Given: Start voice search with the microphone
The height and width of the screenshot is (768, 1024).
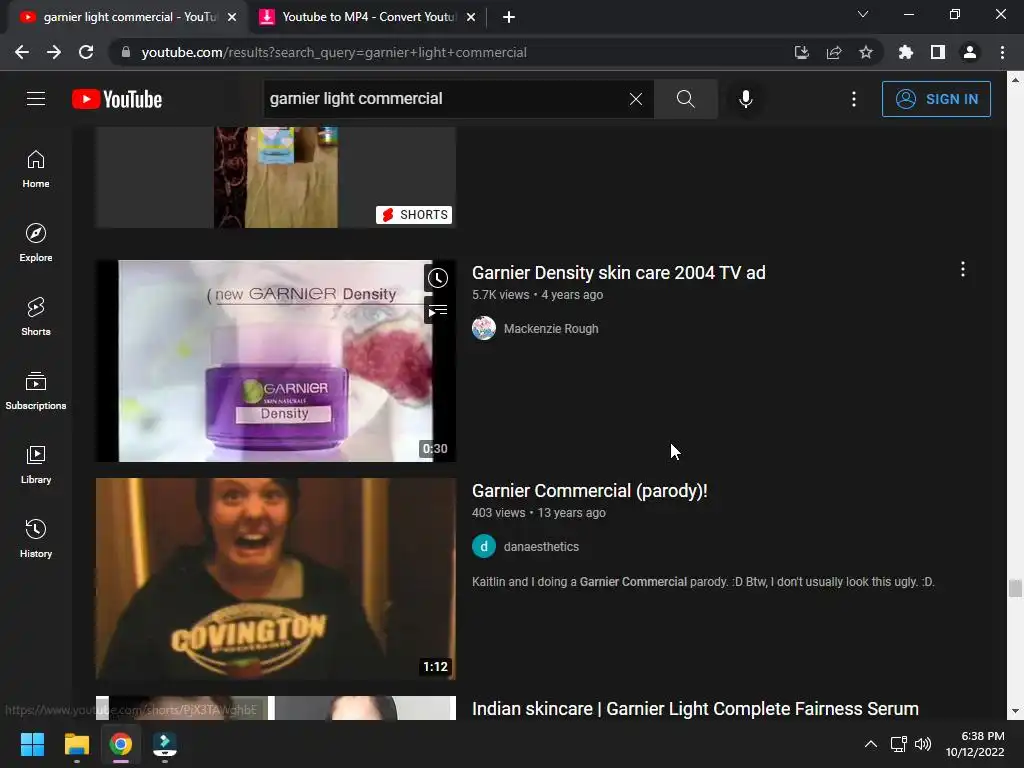Looking at the screenshot, I should (746, 99).
